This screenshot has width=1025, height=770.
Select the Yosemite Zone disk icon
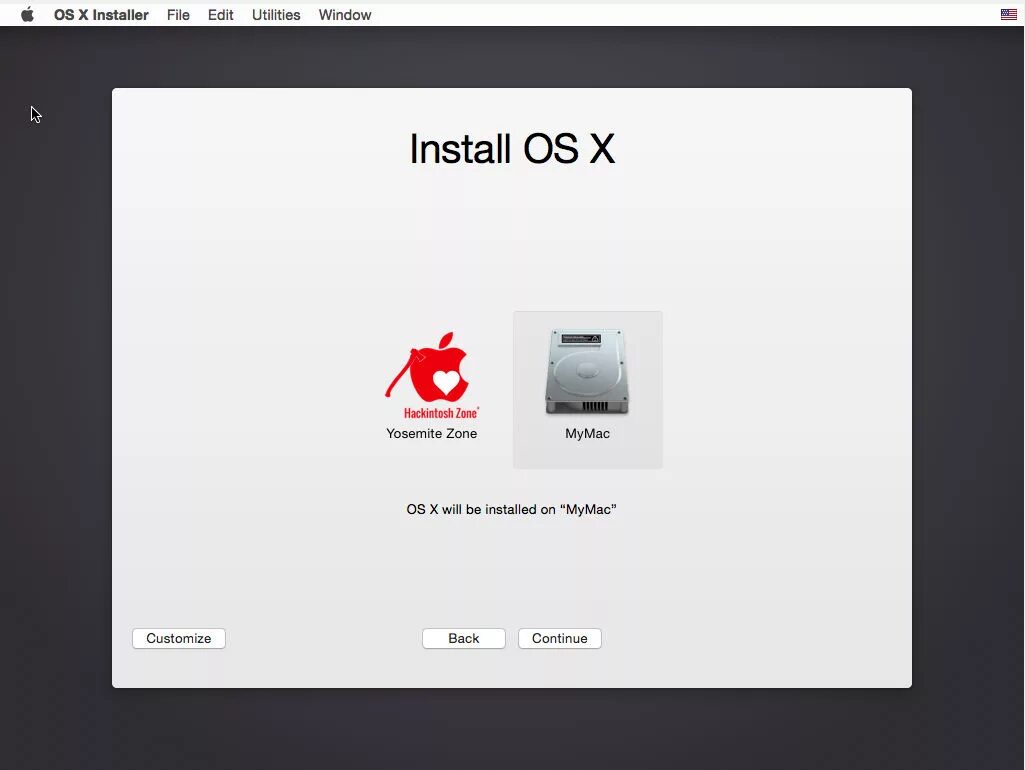point(432,375)
